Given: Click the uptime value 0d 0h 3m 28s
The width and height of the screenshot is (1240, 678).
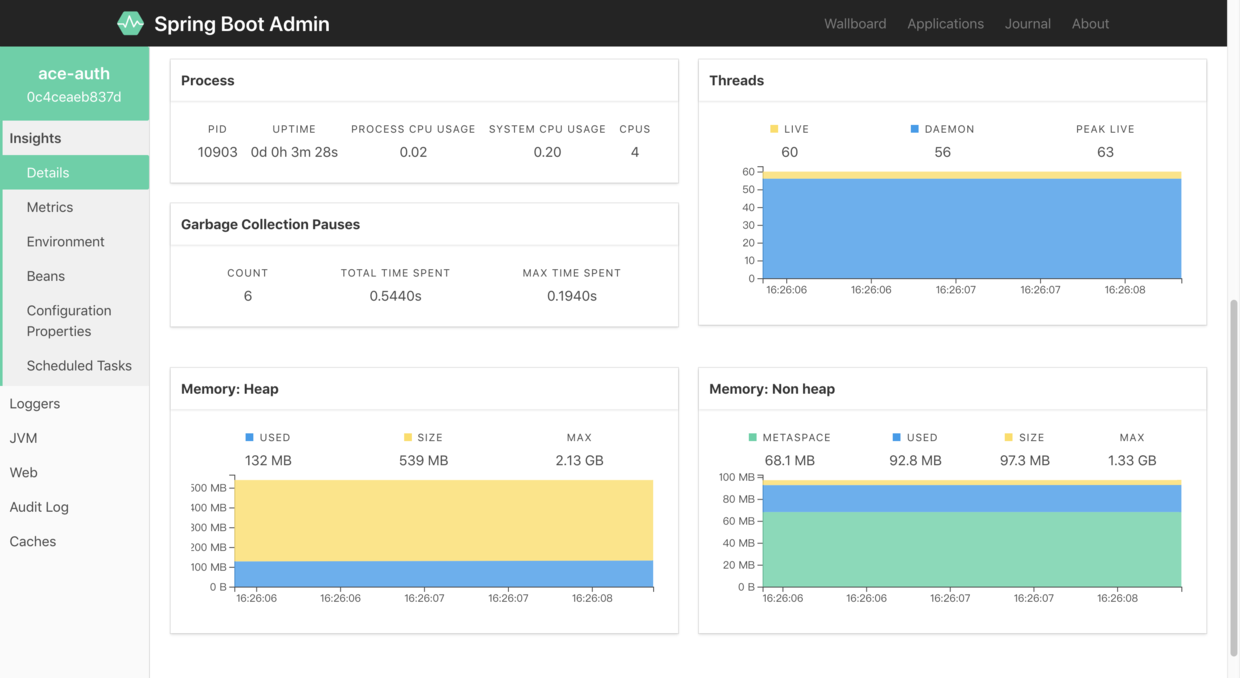Looking at the screenshot, I should [x=294, y=152].
